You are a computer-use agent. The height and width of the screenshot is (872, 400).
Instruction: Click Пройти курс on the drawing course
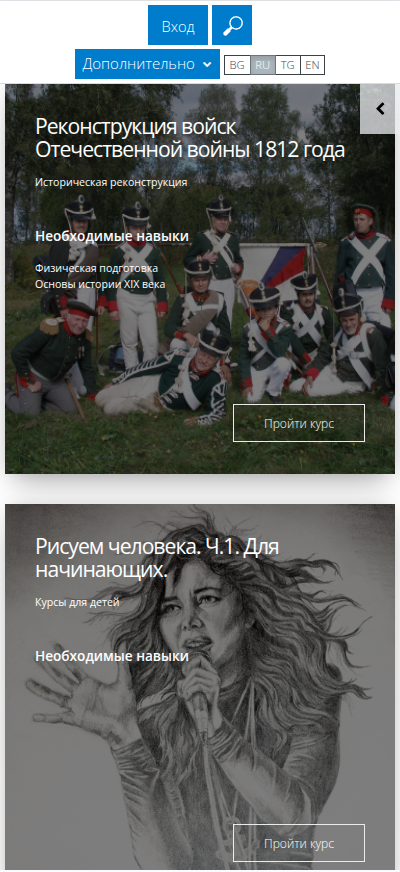(299, 843)
